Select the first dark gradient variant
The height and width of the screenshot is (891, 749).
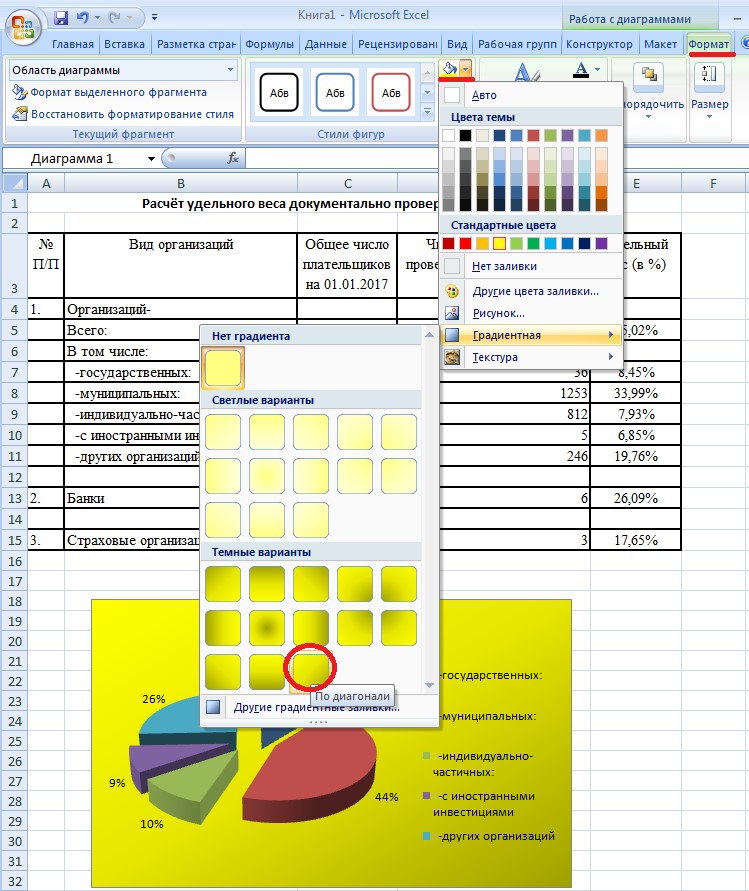click(223, 584)
